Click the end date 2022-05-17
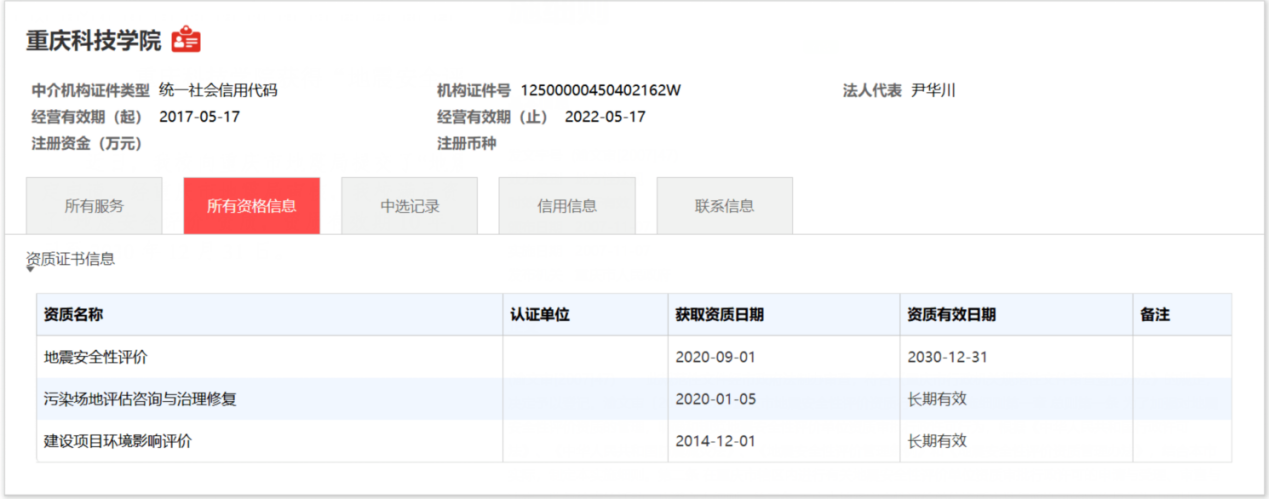This screenshot has width=1269, height=499. (605, 116)
